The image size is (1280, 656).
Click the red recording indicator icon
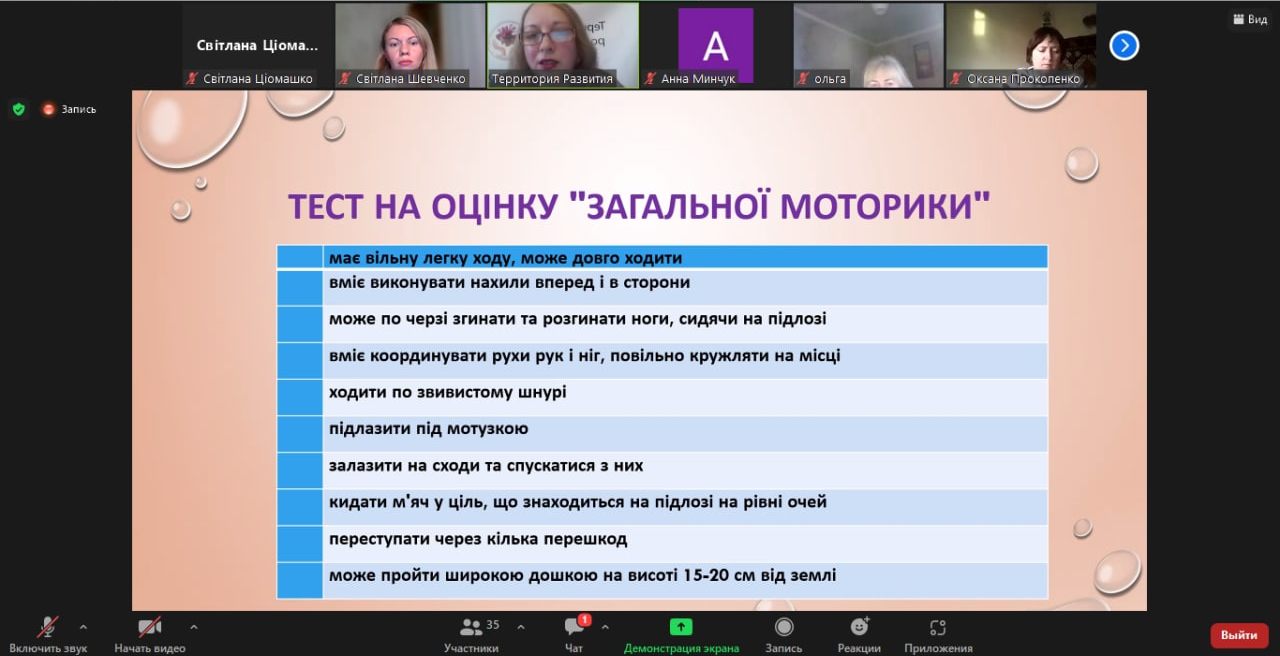48,109
